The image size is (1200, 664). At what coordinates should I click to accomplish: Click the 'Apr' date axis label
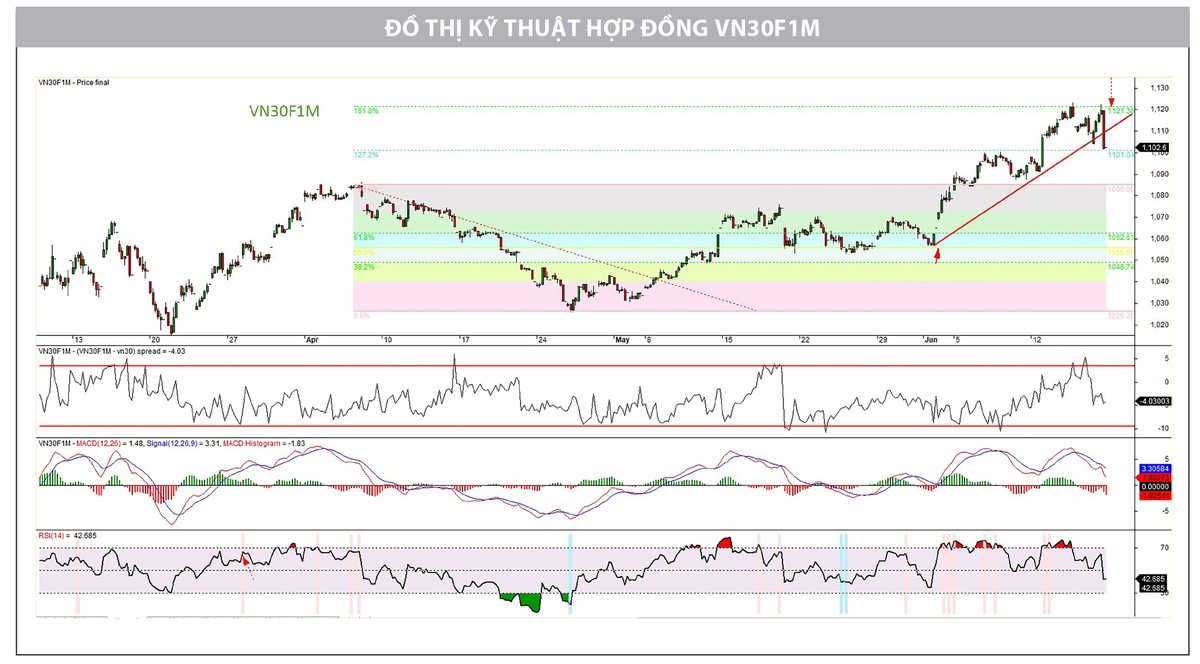pyautogui.click(x=309, y=340)
